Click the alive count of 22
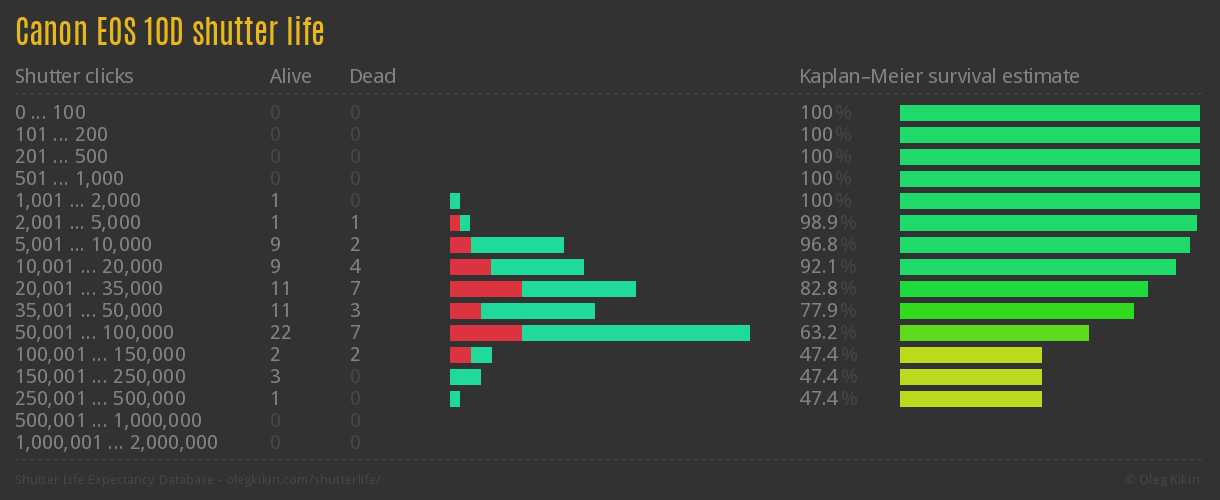This screenshot has height=500, width=1220. tap(280, 333)
